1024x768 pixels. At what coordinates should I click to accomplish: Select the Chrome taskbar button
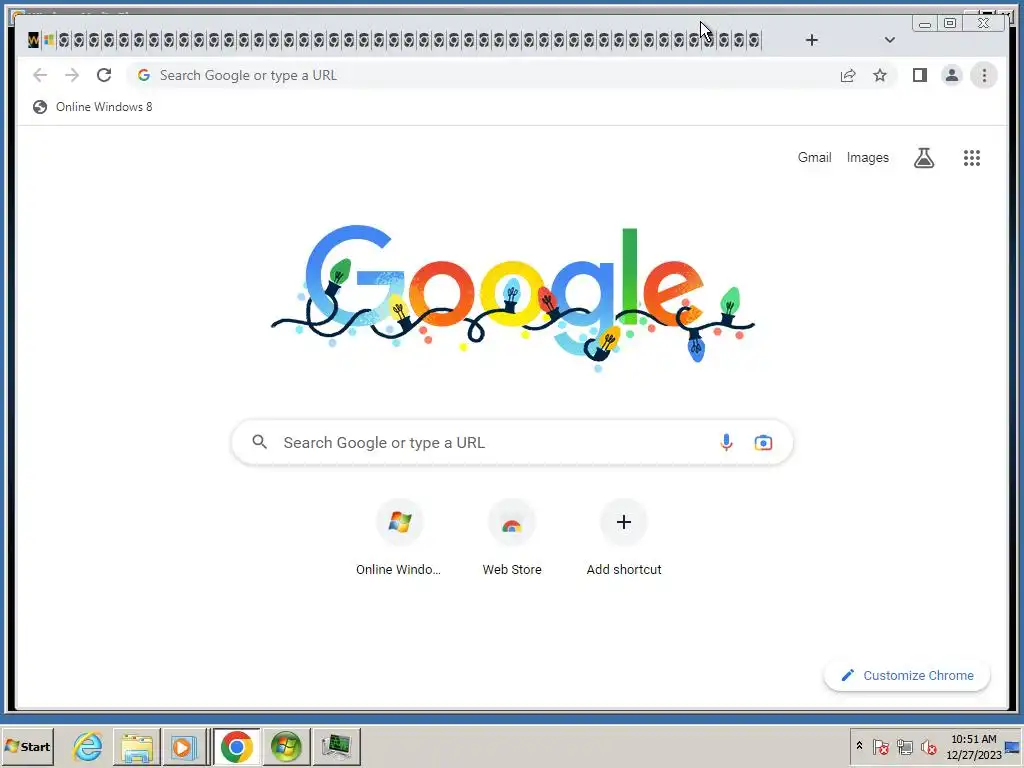click(x=236, y=746)
